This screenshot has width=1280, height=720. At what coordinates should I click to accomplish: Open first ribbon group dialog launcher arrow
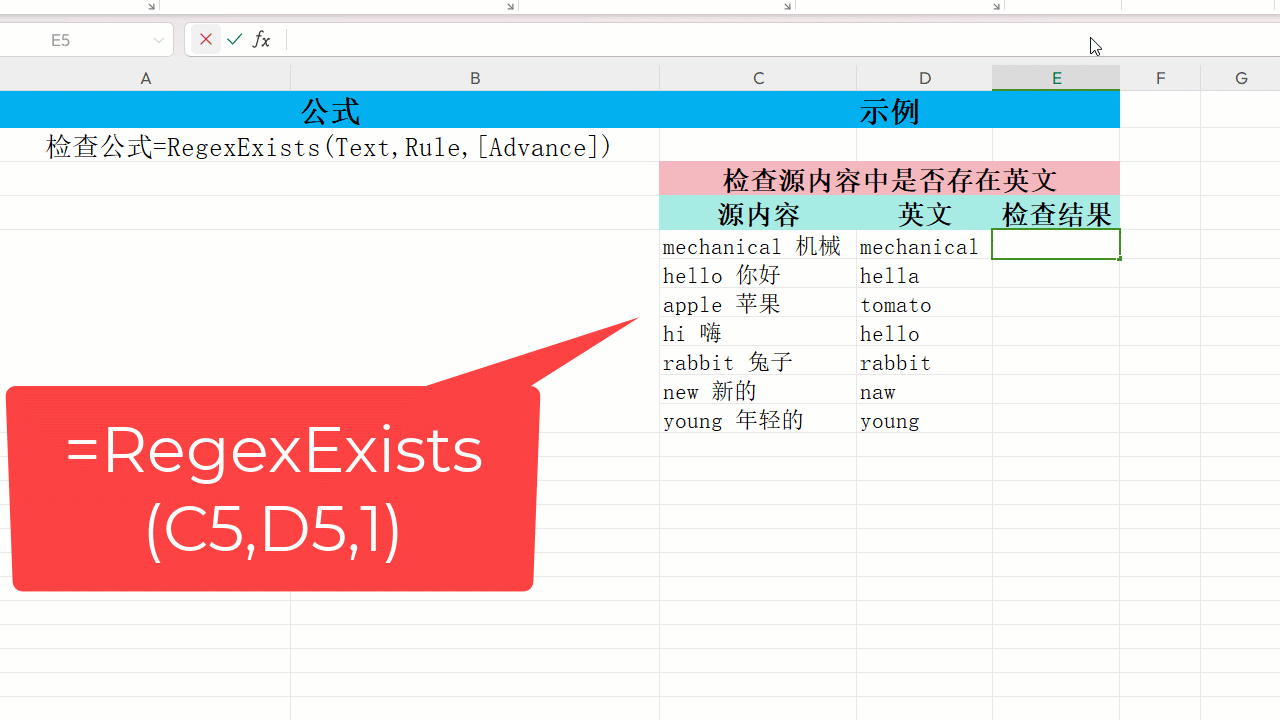[152, 6]
